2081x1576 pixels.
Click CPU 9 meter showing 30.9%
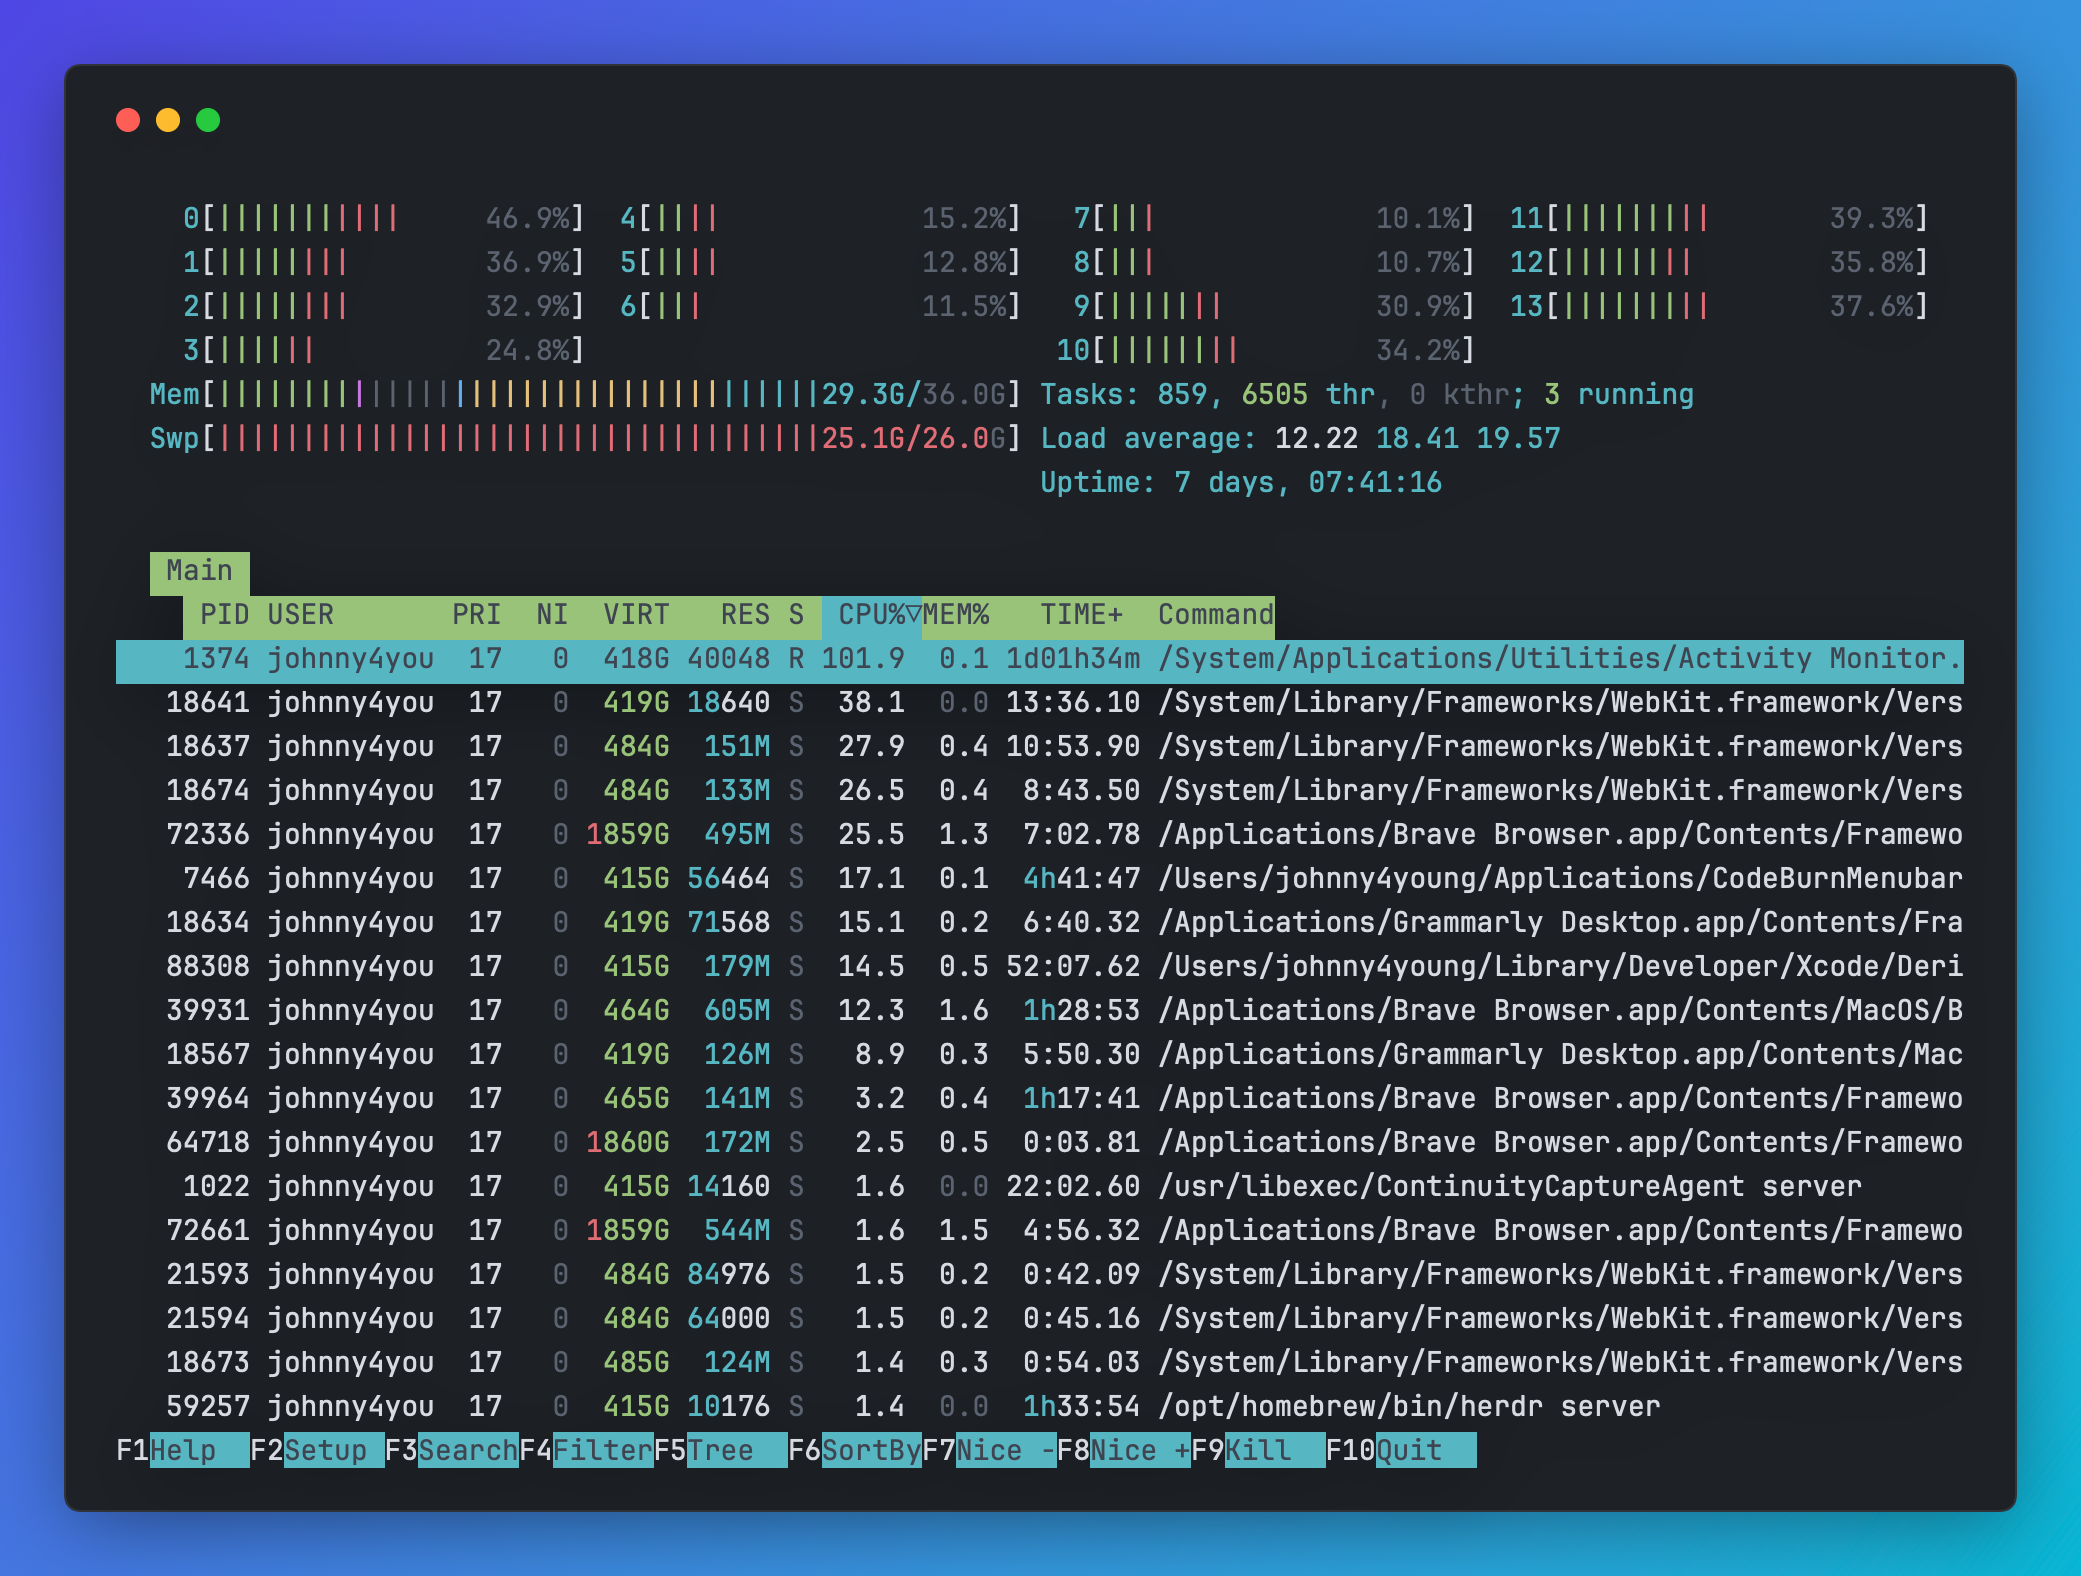1274,307
